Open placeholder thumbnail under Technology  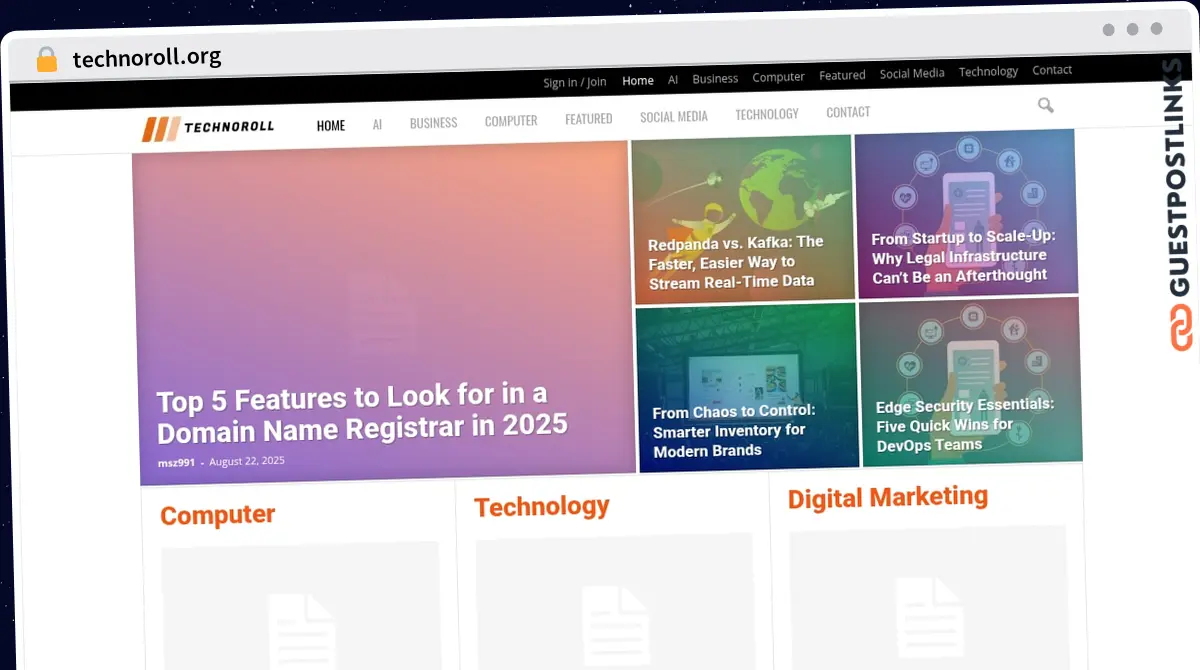point(615,602)
